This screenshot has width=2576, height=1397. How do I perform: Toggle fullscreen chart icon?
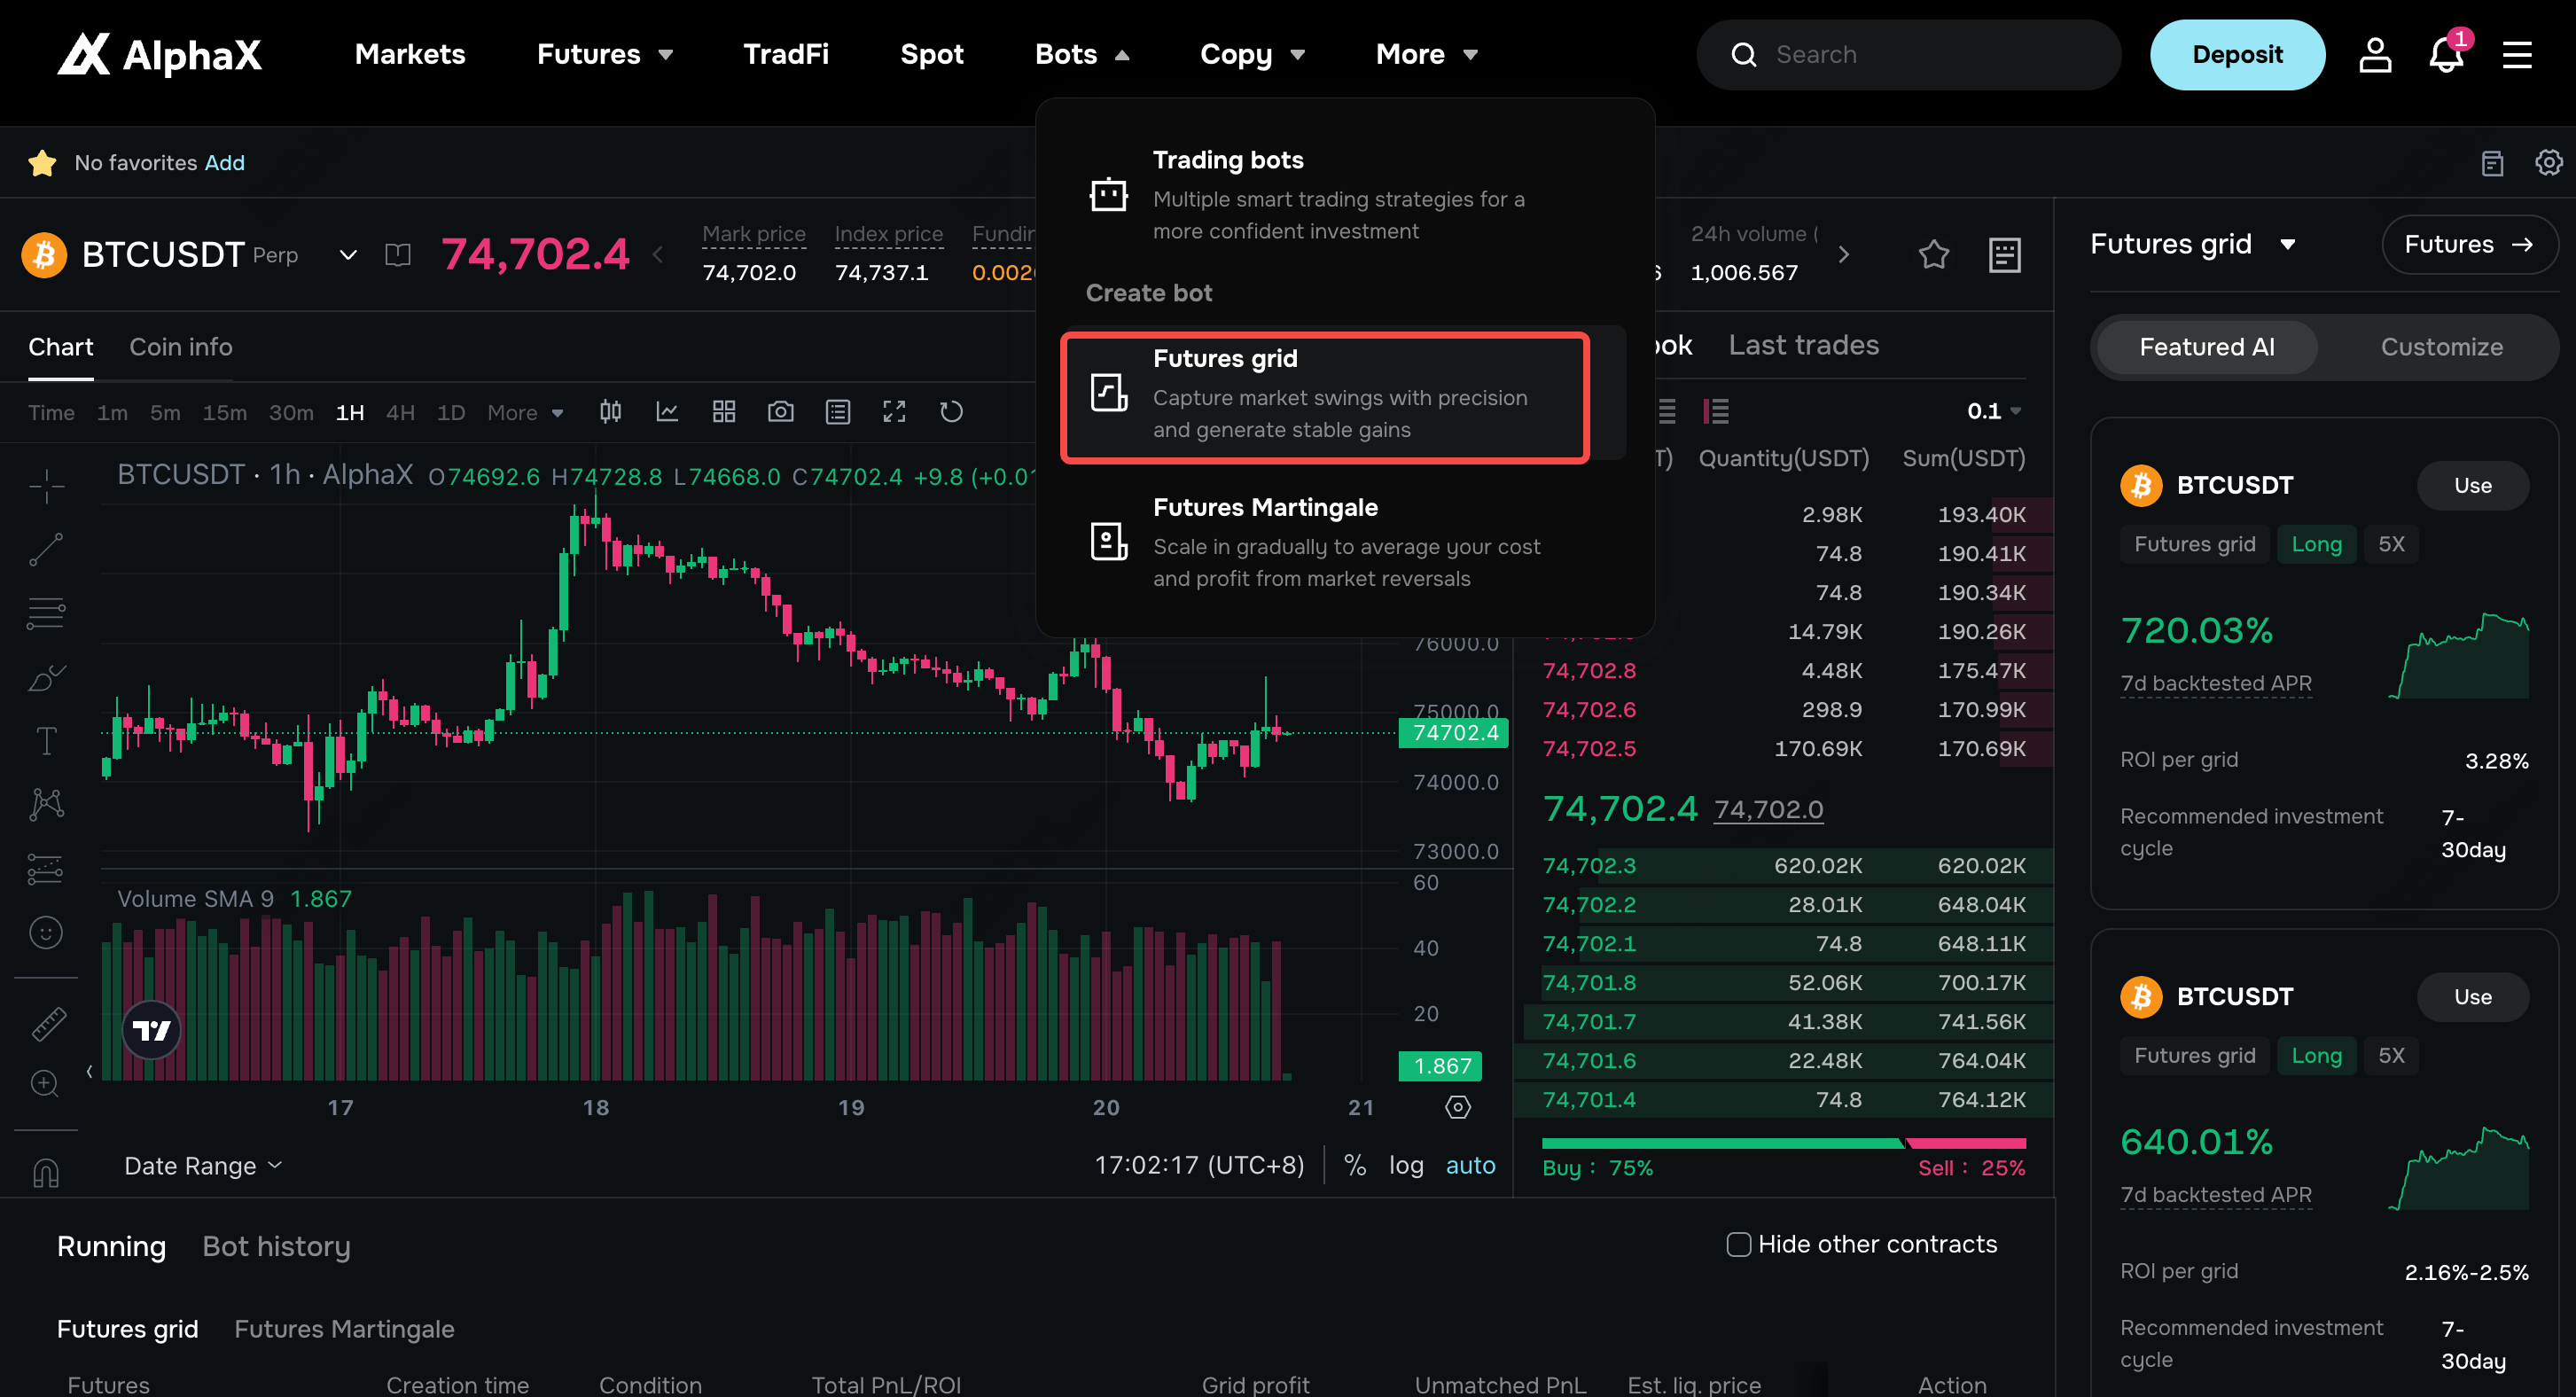(894, 412)
